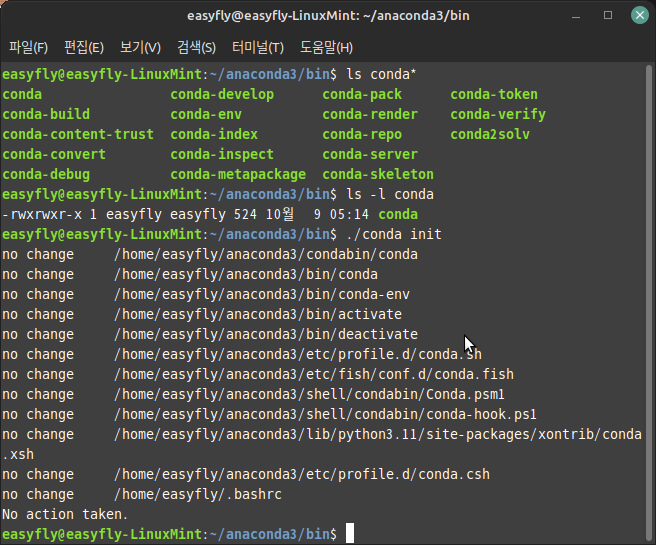
Task: Click the path ending in bin/deactivate
Action: (266, 335)
